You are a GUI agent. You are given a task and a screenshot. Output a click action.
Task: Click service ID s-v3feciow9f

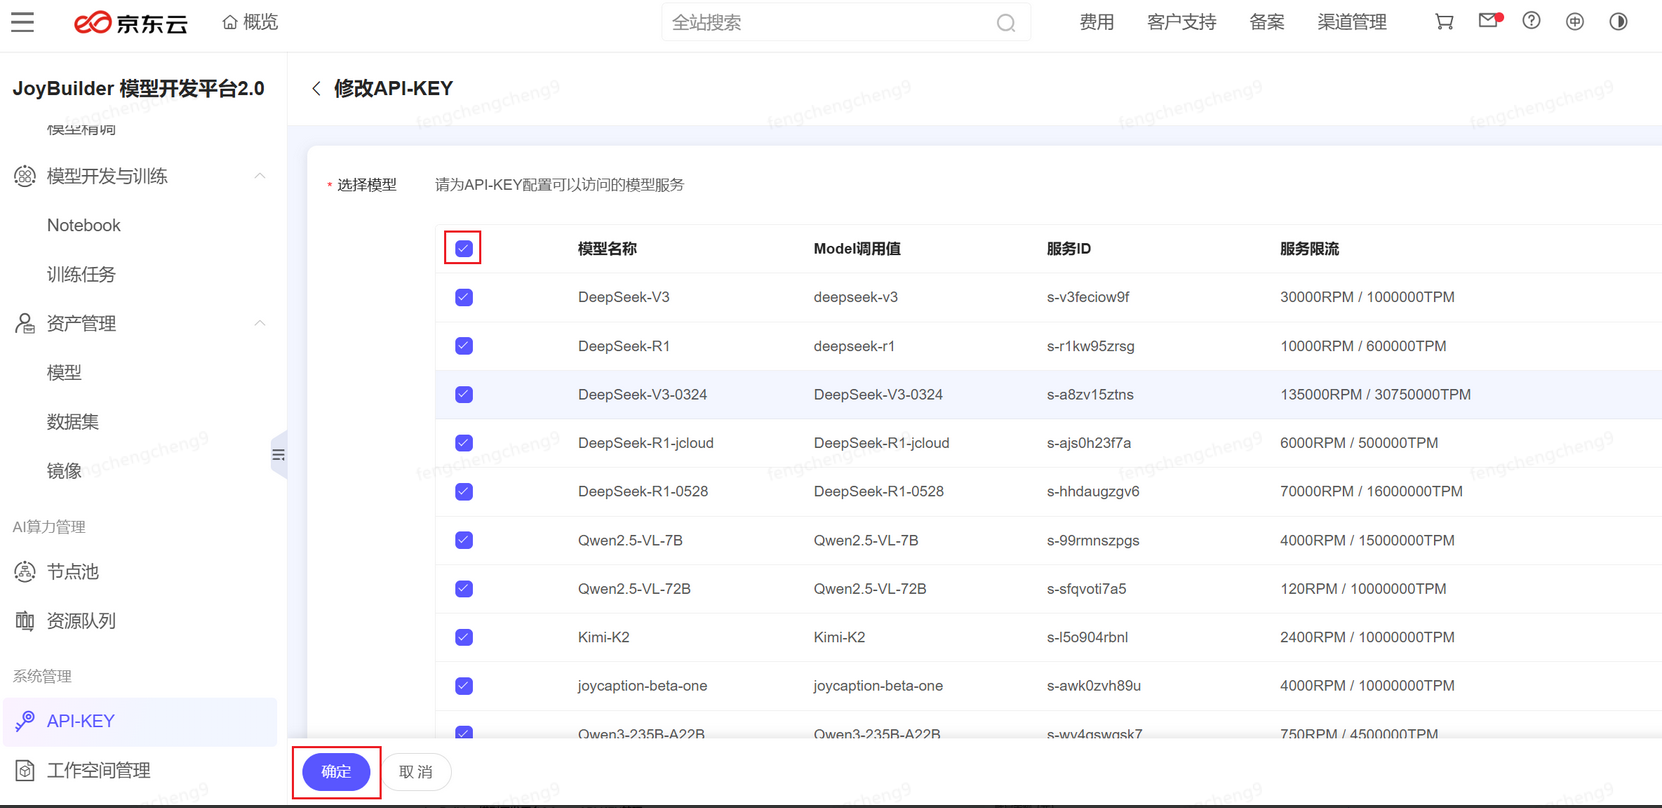tap(1088, 297)
